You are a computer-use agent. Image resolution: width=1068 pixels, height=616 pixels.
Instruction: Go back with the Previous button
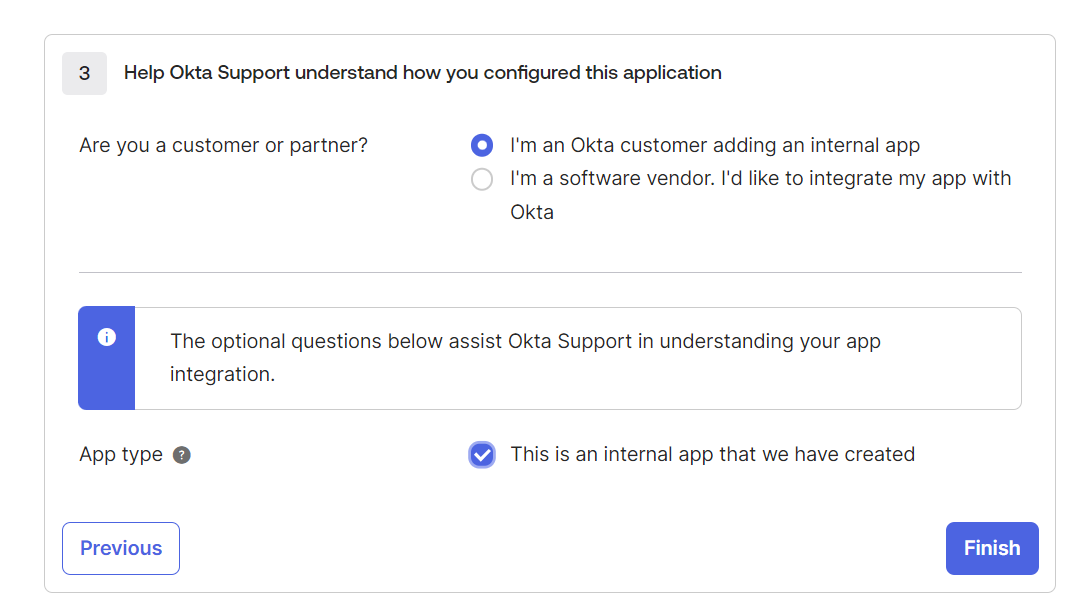pos(121,549)
